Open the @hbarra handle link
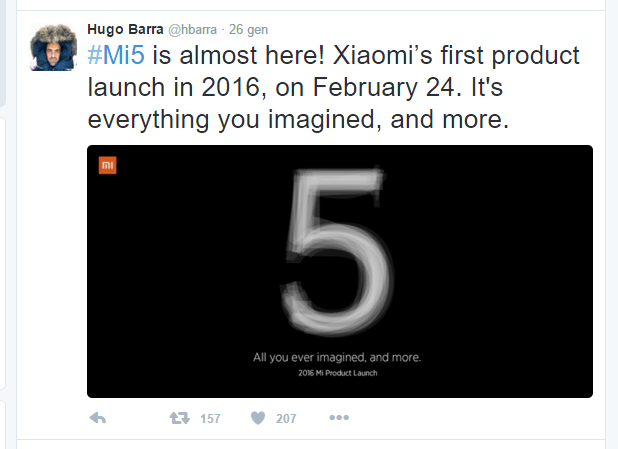The width and height of the screenshot is (618, 449). (x=192, y=30)
